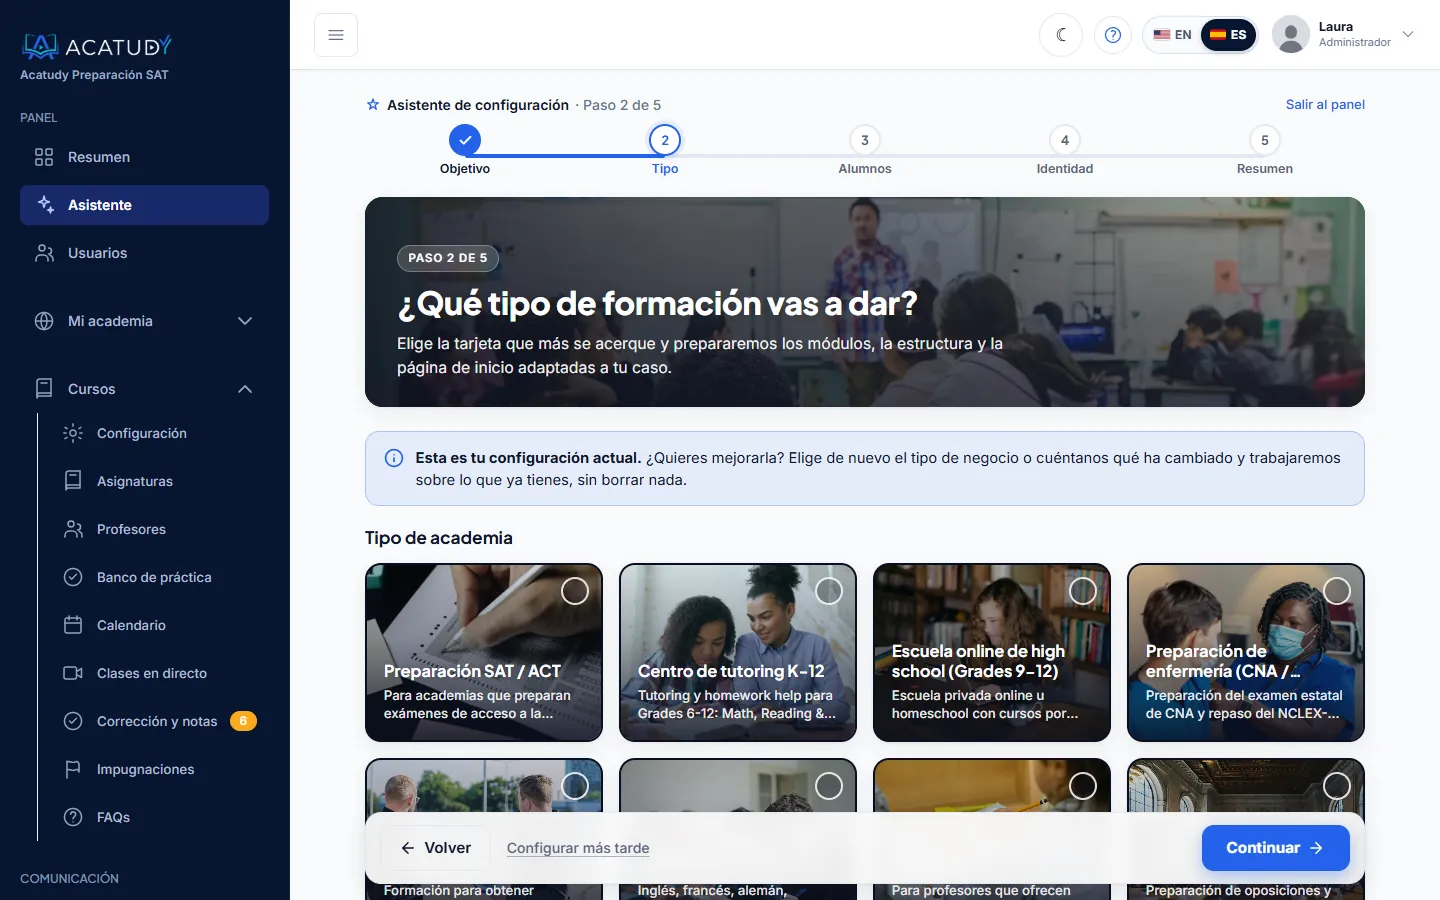
Task: Click the Laura profile avatar
Action: (x=1291, y=35)
